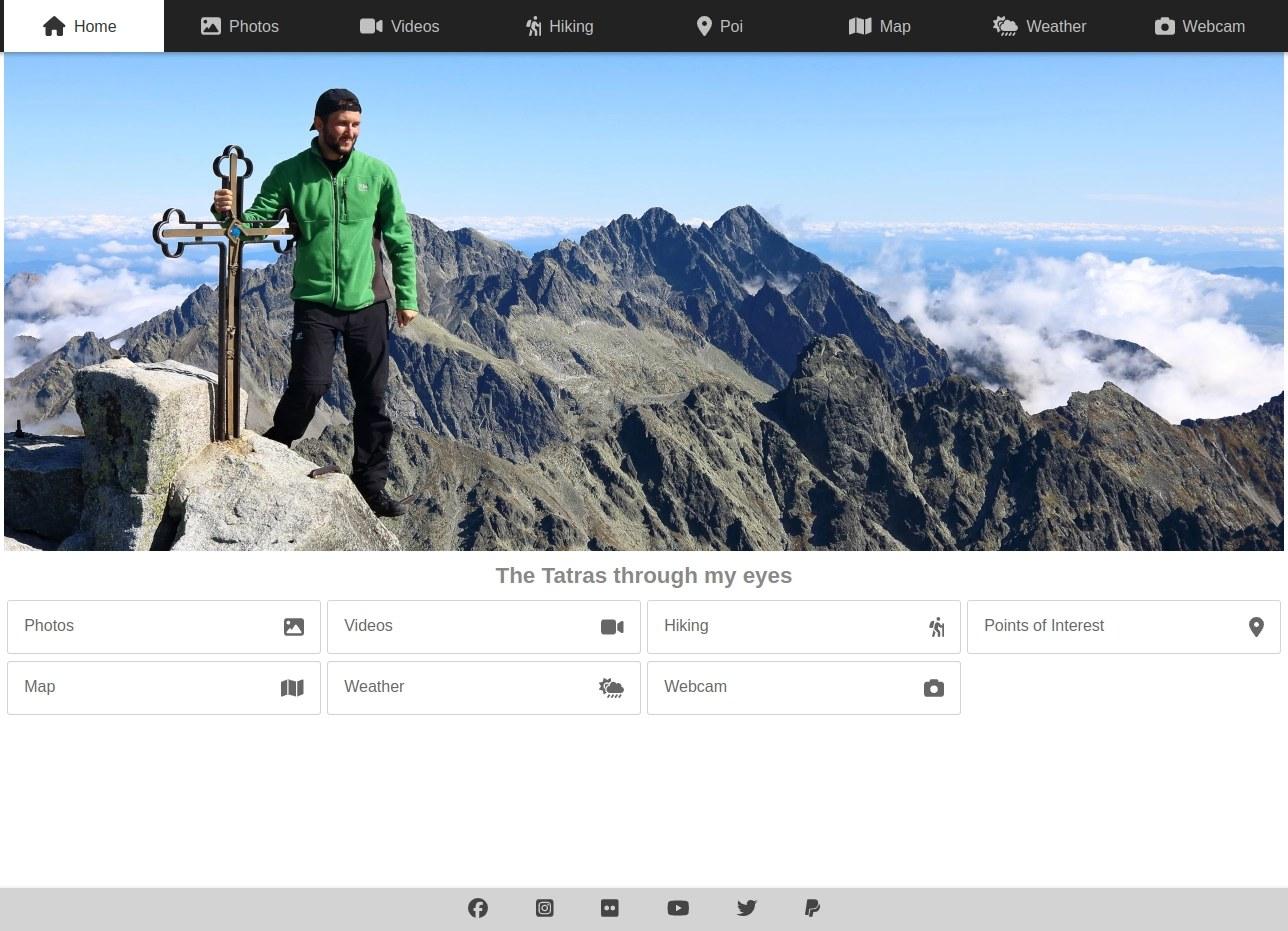Click the map icon in the navbar
Image resolution: width=1288 pixels, height=931 pixels.
tap(860, 26)
